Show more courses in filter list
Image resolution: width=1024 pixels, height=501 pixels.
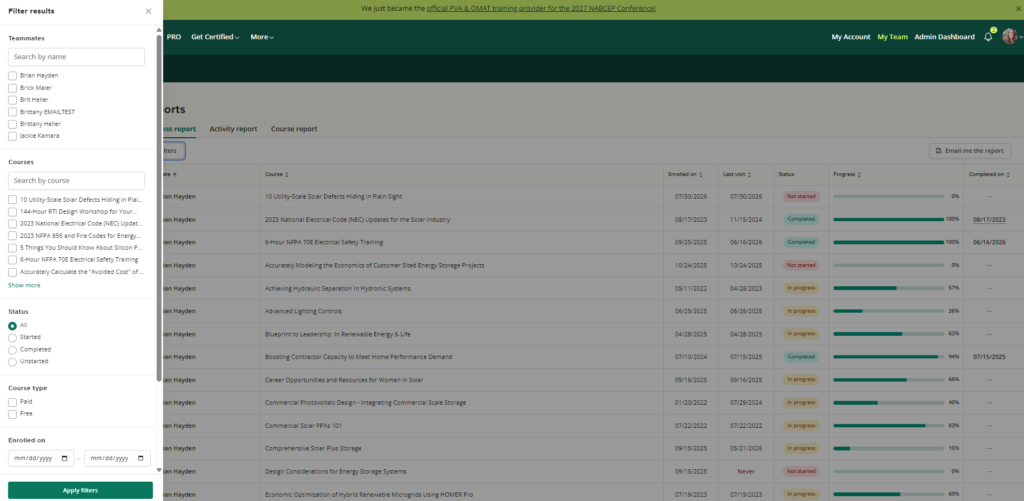click(x=24, y=285)
